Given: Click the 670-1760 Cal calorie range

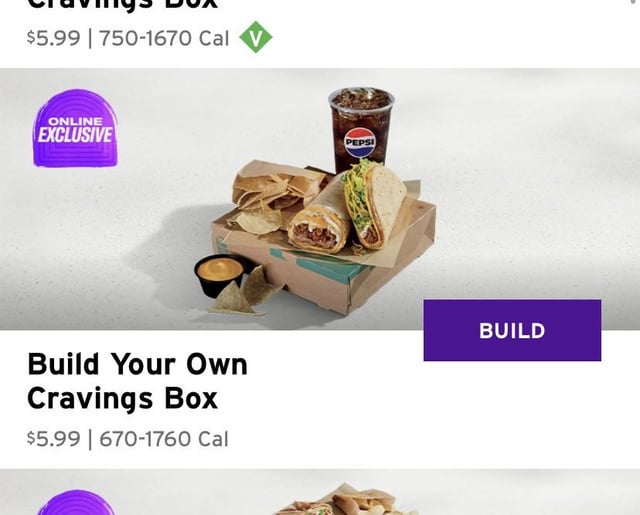Looking at the screenshot, I should tap(164, 439).
